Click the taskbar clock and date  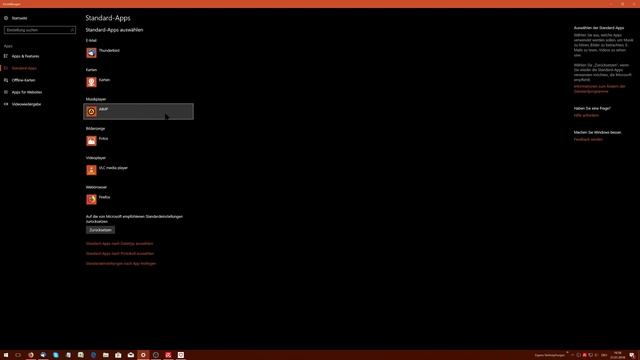[x=618, y=355]
